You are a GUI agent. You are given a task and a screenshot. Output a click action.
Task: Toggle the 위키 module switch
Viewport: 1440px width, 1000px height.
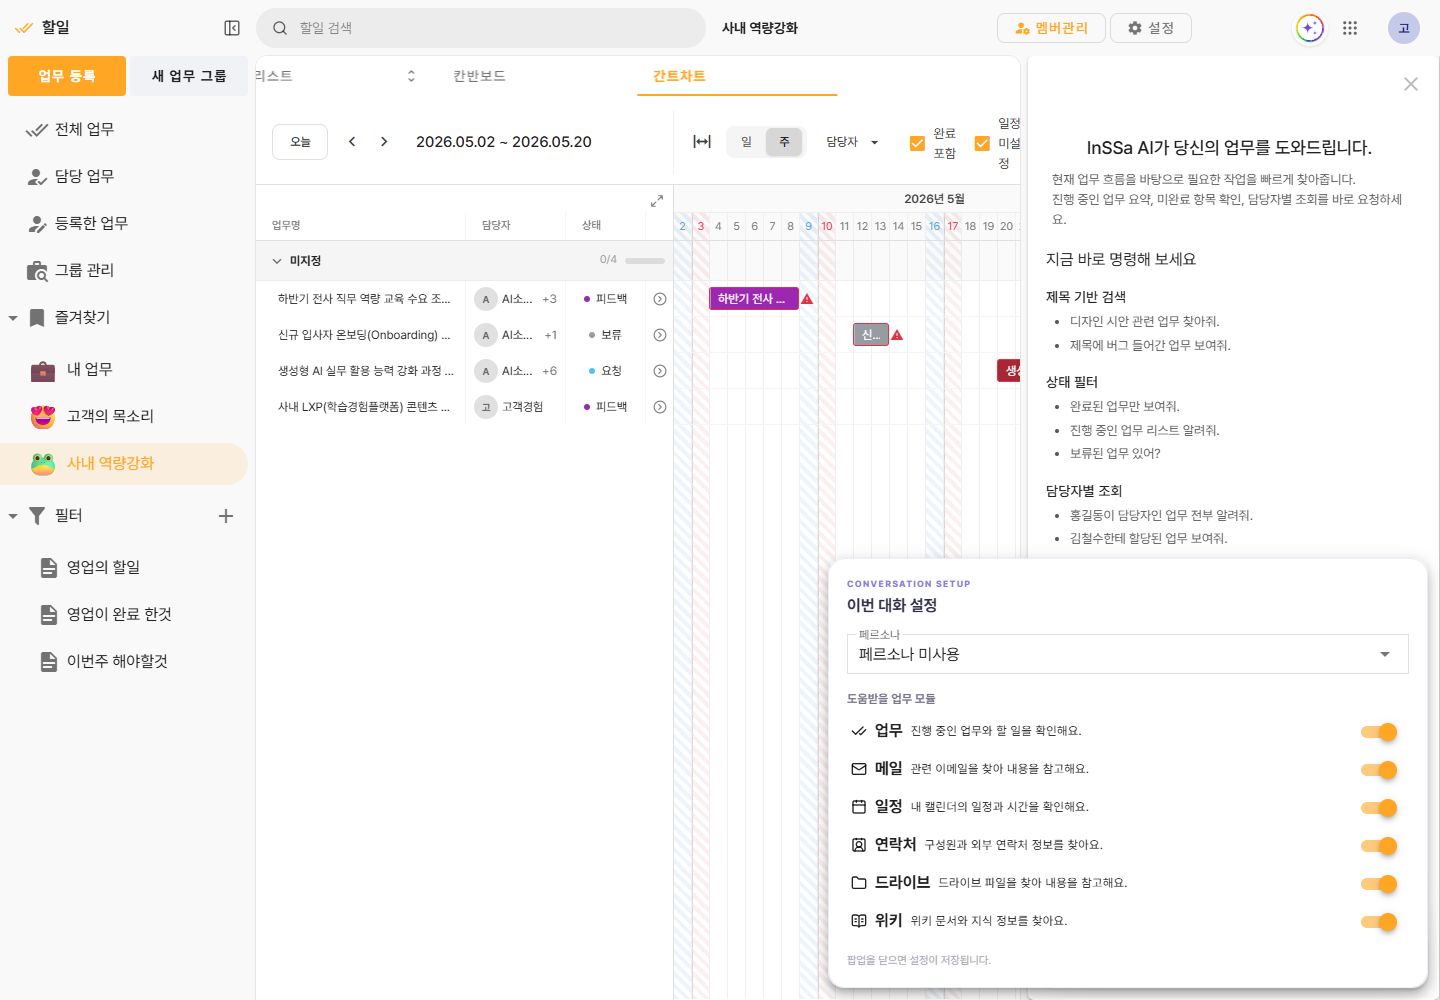[x=1379, y=922]
